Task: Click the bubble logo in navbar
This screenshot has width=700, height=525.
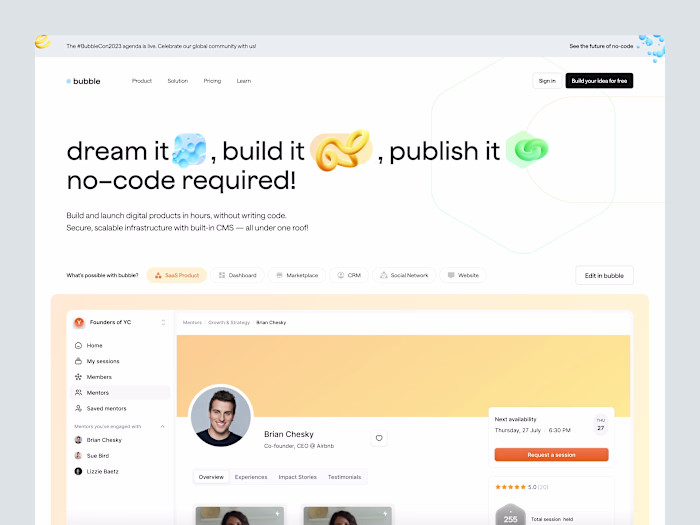Action: [83, 81]
